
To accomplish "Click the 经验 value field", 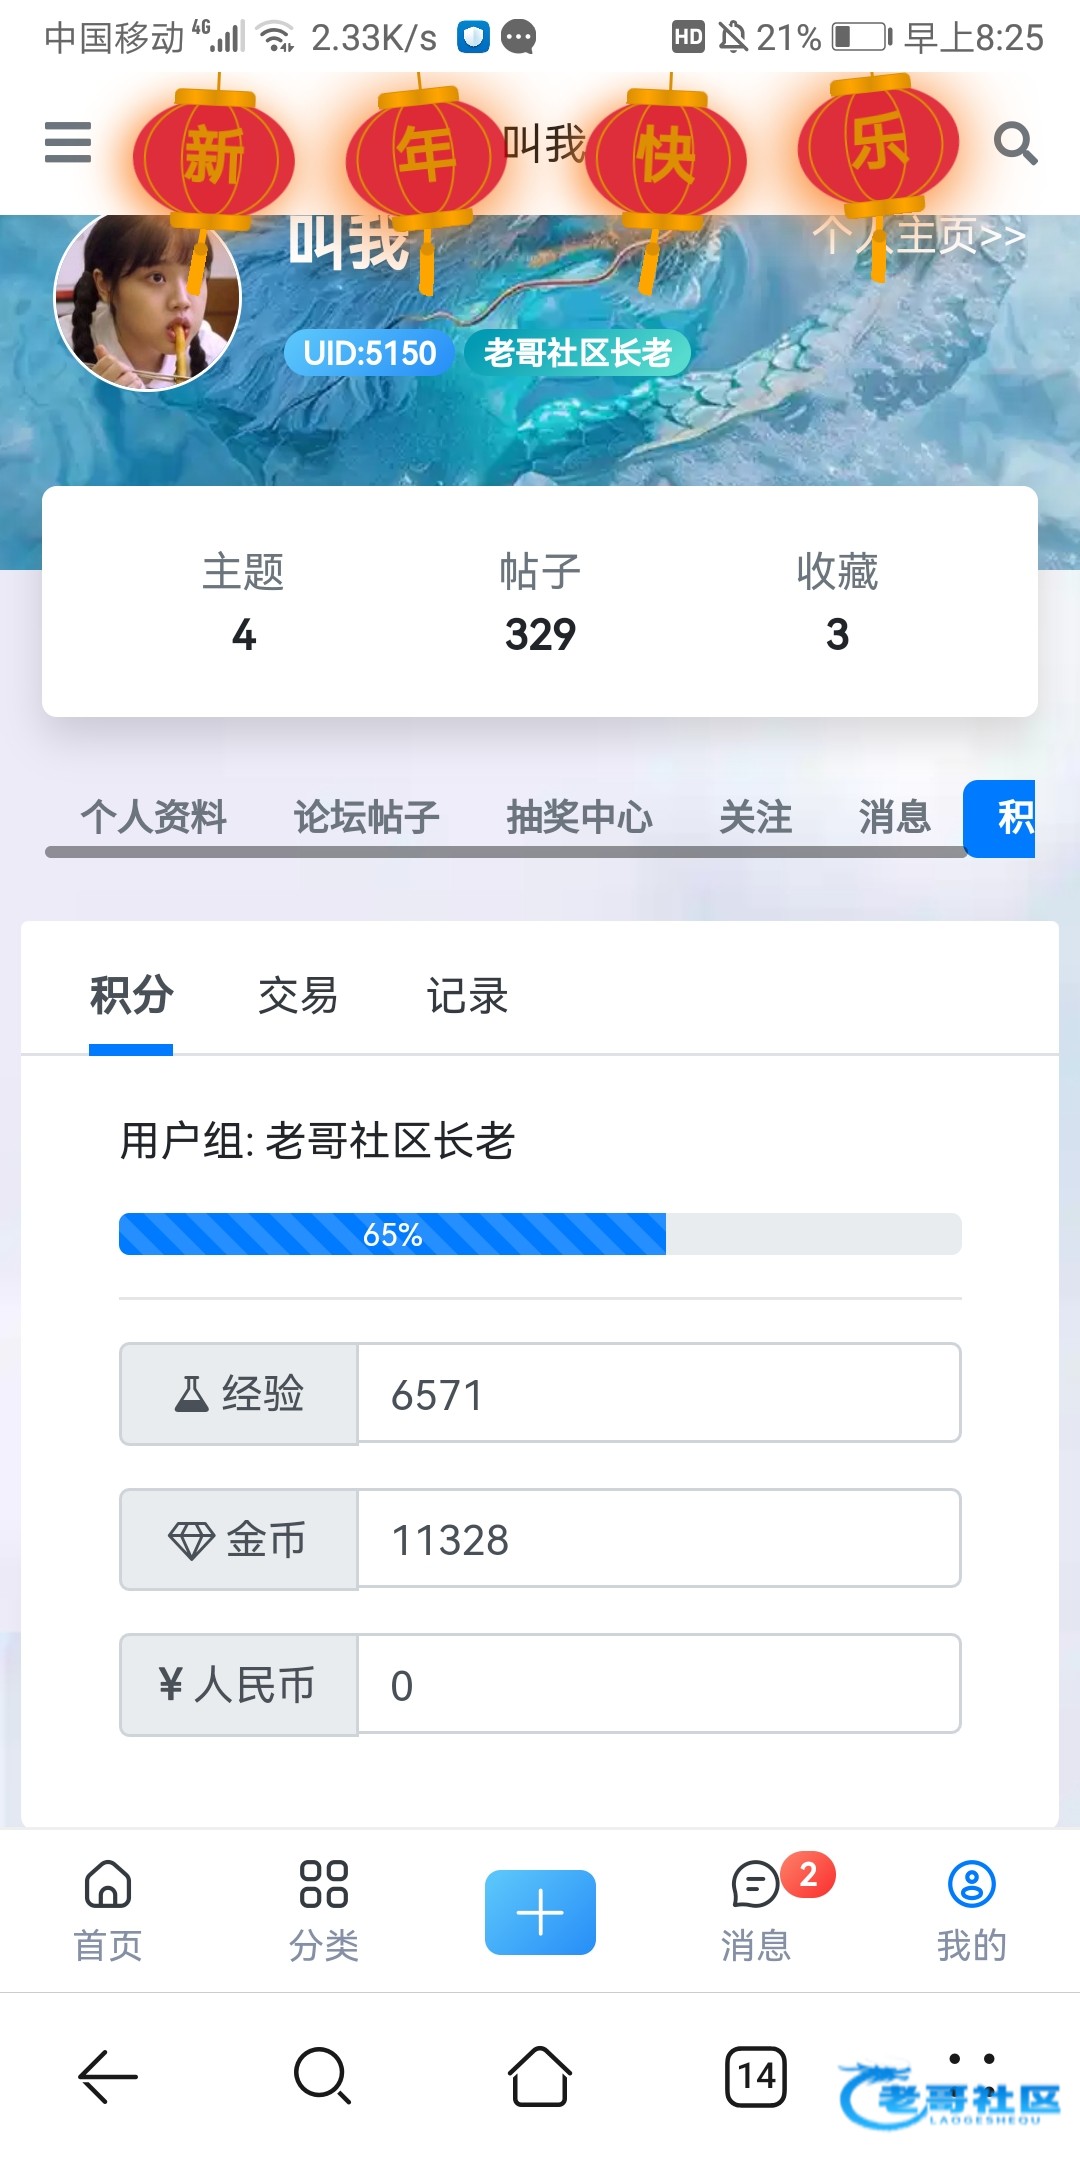I will tap(658, 1394).
